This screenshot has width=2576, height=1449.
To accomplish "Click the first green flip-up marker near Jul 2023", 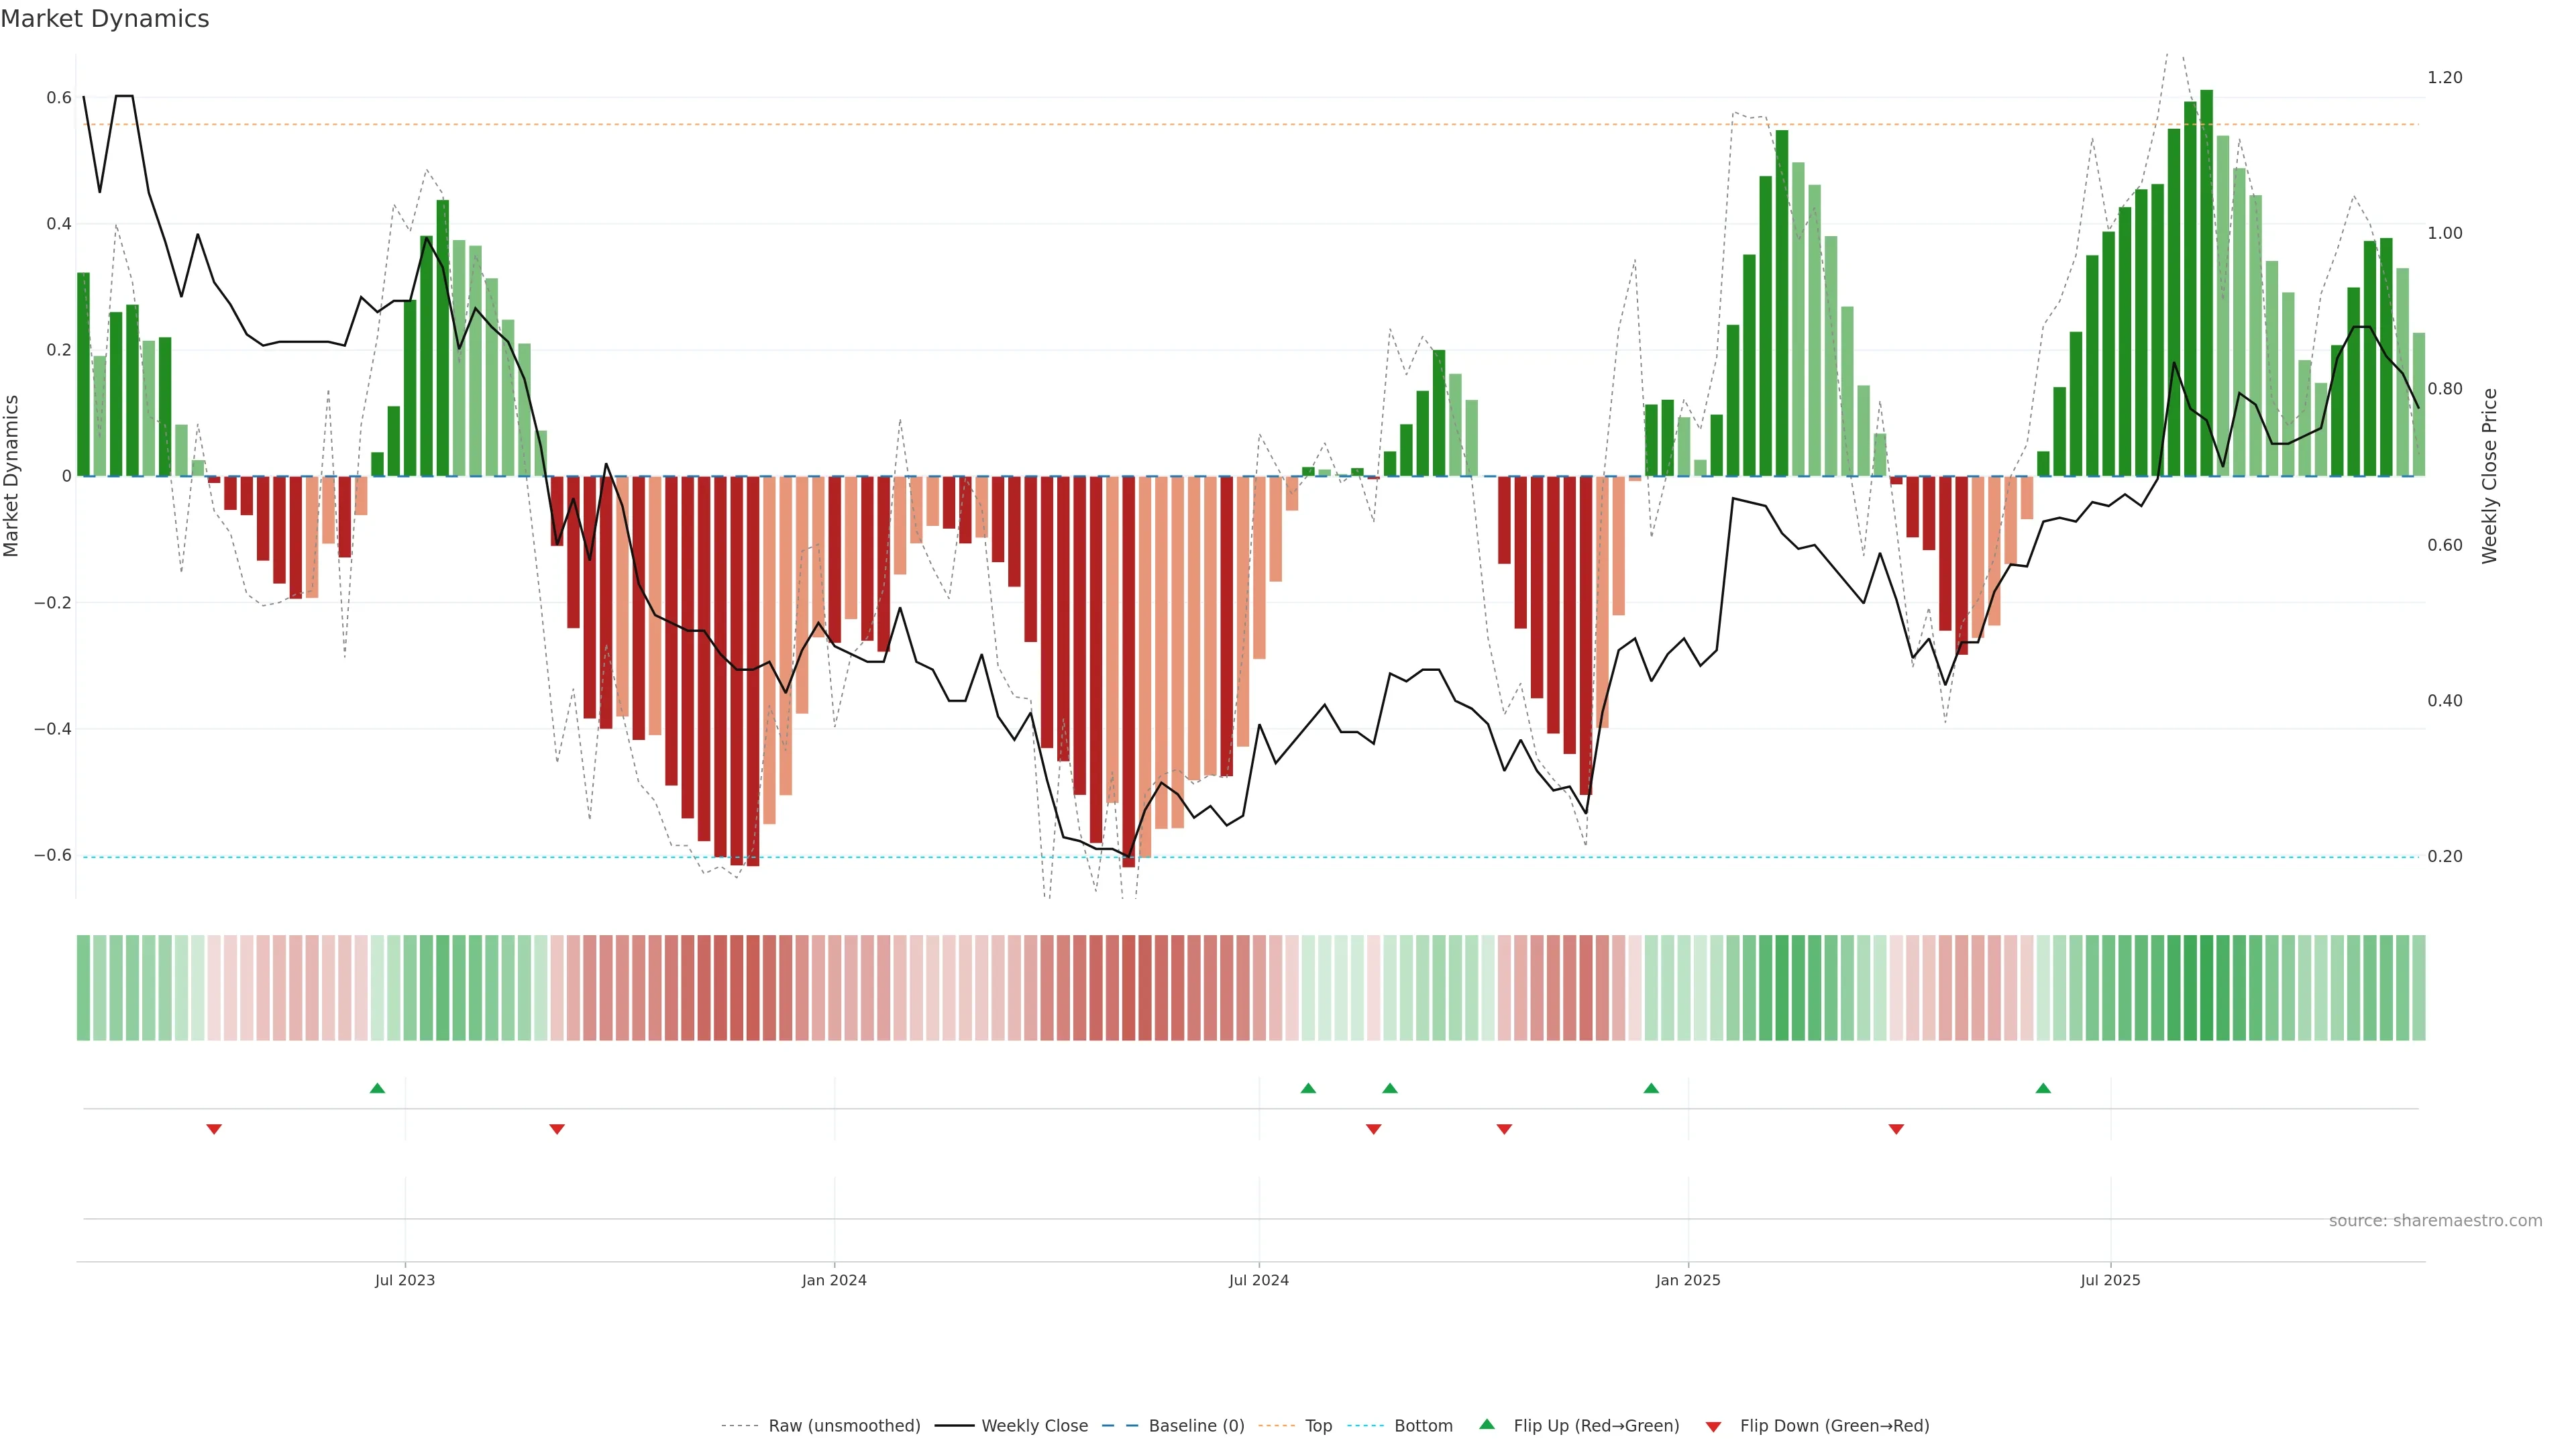I will (x=377, y=1088).
